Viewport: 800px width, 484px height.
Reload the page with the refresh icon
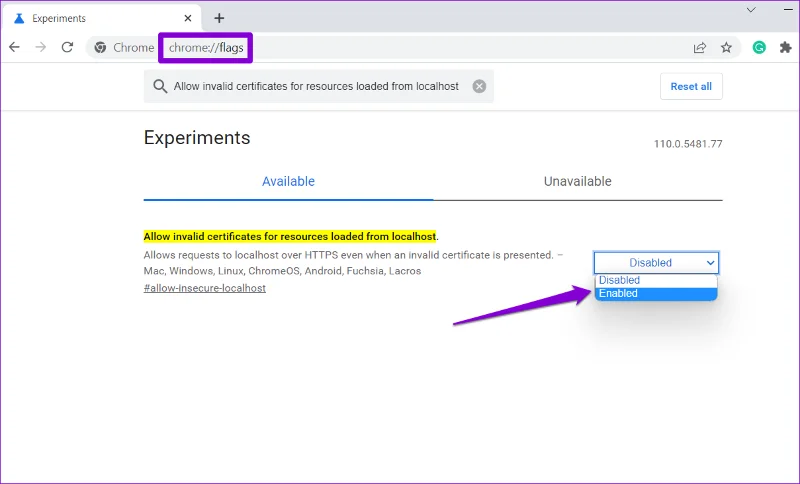pos(67,47)
